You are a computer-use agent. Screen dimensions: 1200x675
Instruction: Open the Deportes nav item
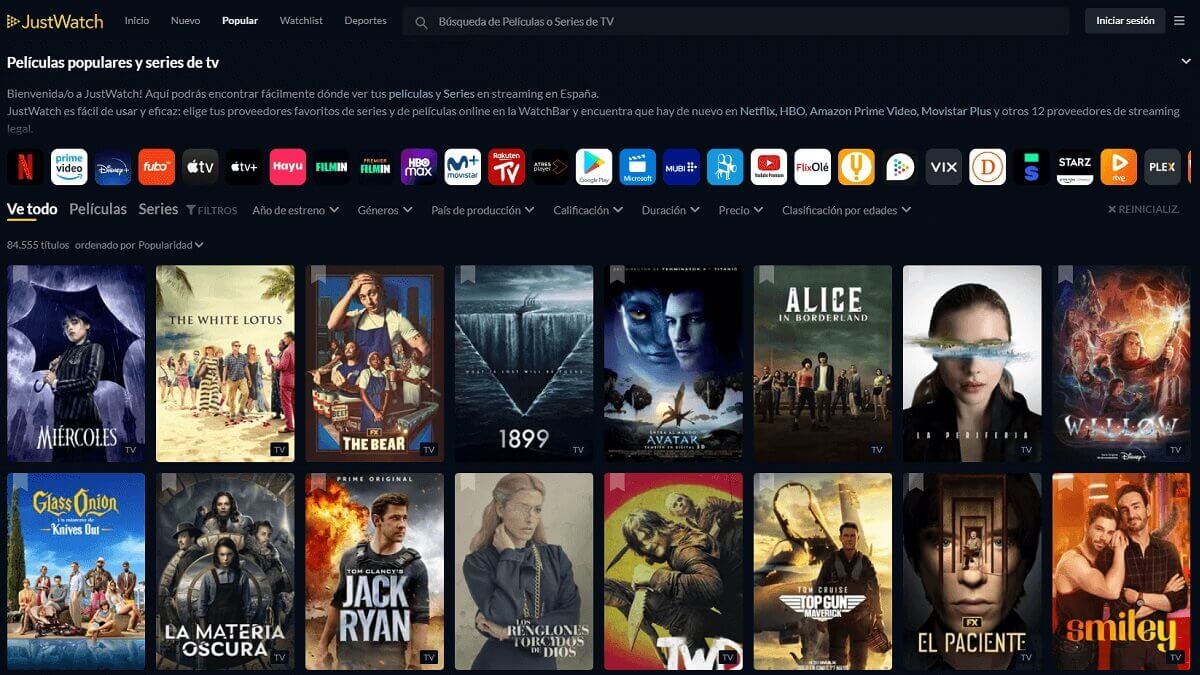coord(365,21)
